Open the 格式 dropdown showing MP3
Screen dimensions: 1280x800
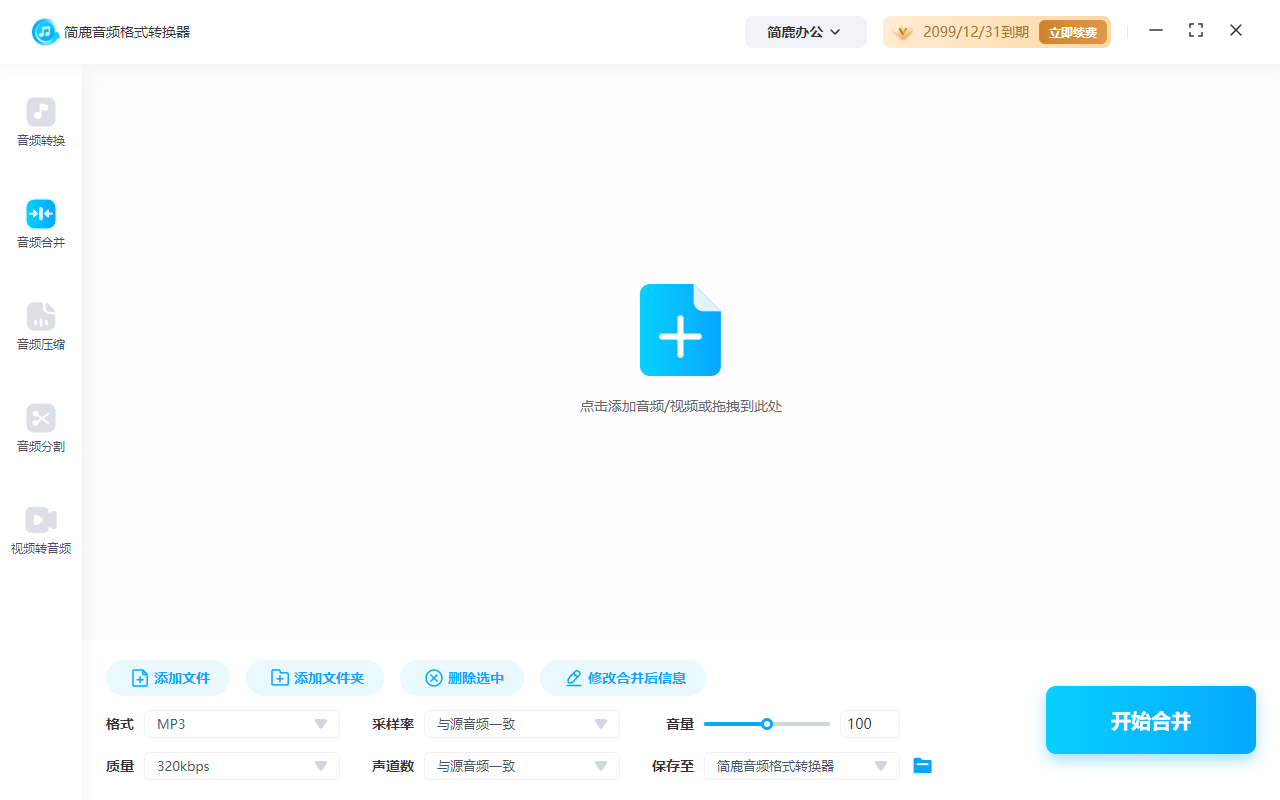[x=241, y=723]
